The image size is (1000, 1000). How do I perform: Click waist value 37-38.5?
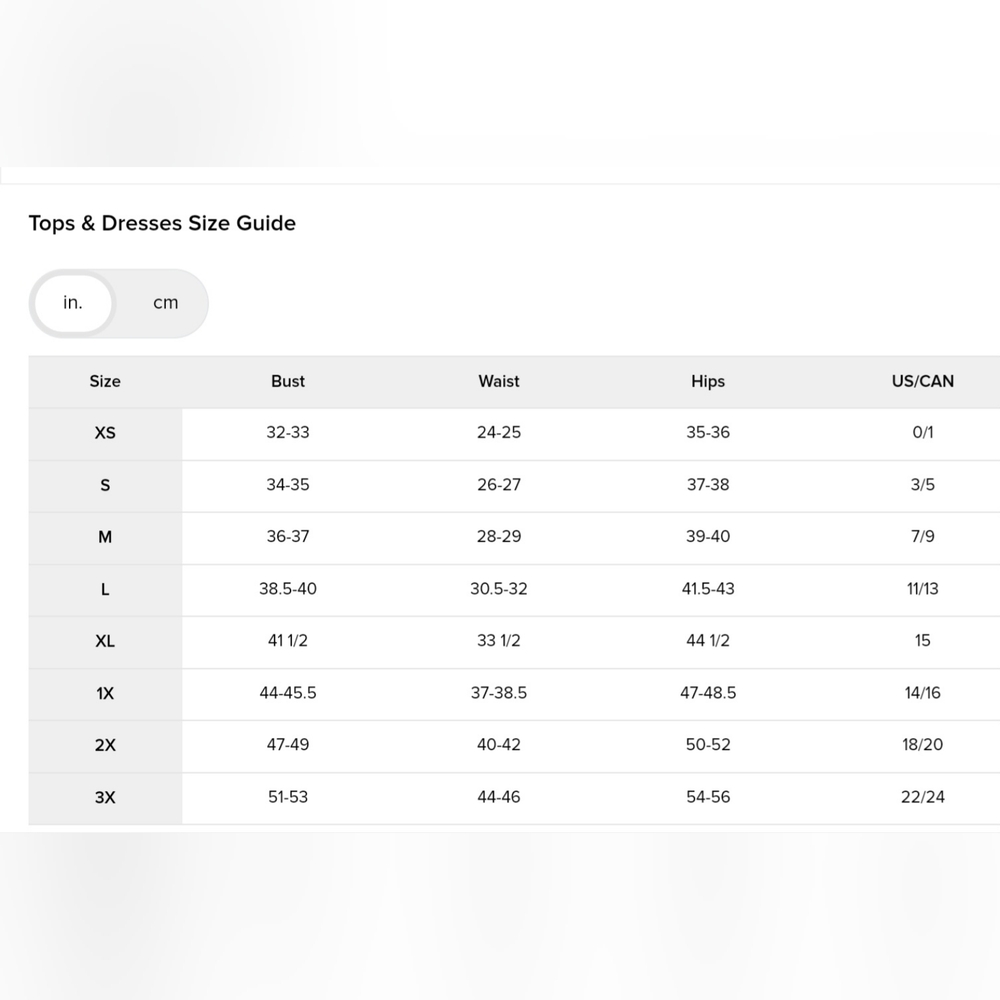pyautogui.click(x=499, y=693)
